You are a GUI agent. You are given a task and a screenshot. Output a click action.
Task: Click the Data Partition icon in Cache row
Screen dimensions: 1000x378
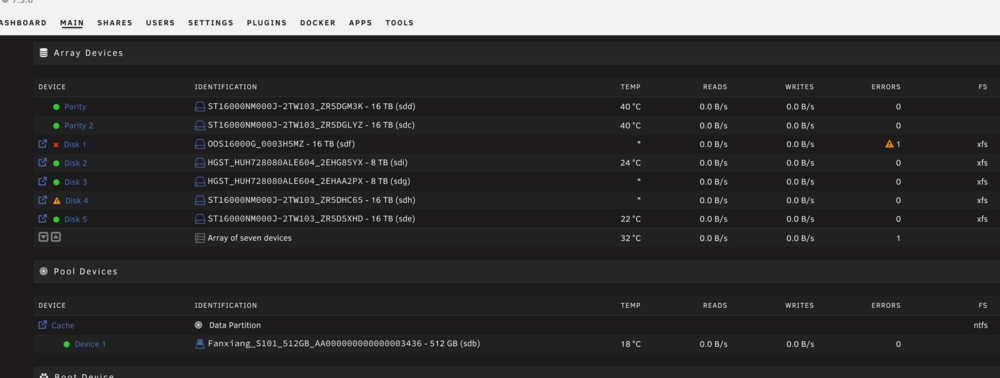(198, 324)
